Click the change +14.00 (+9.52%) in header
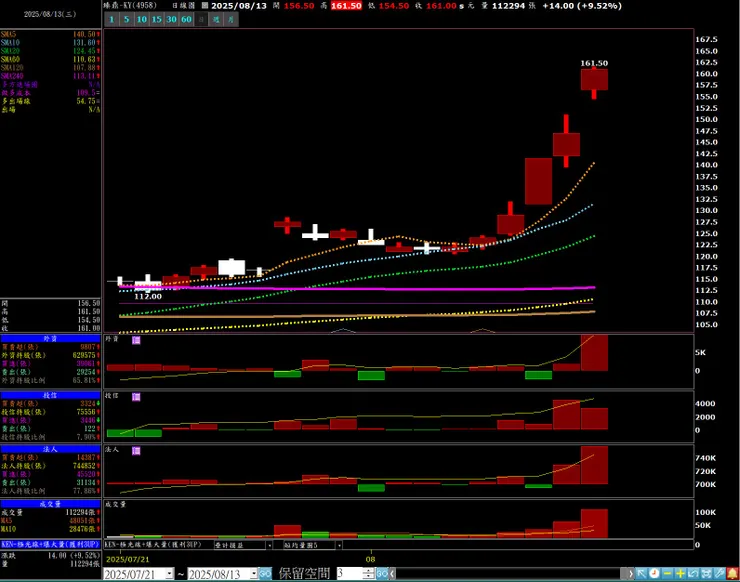Image resolution: width=740 pixels, height=582 pixels. pos(582,6)
